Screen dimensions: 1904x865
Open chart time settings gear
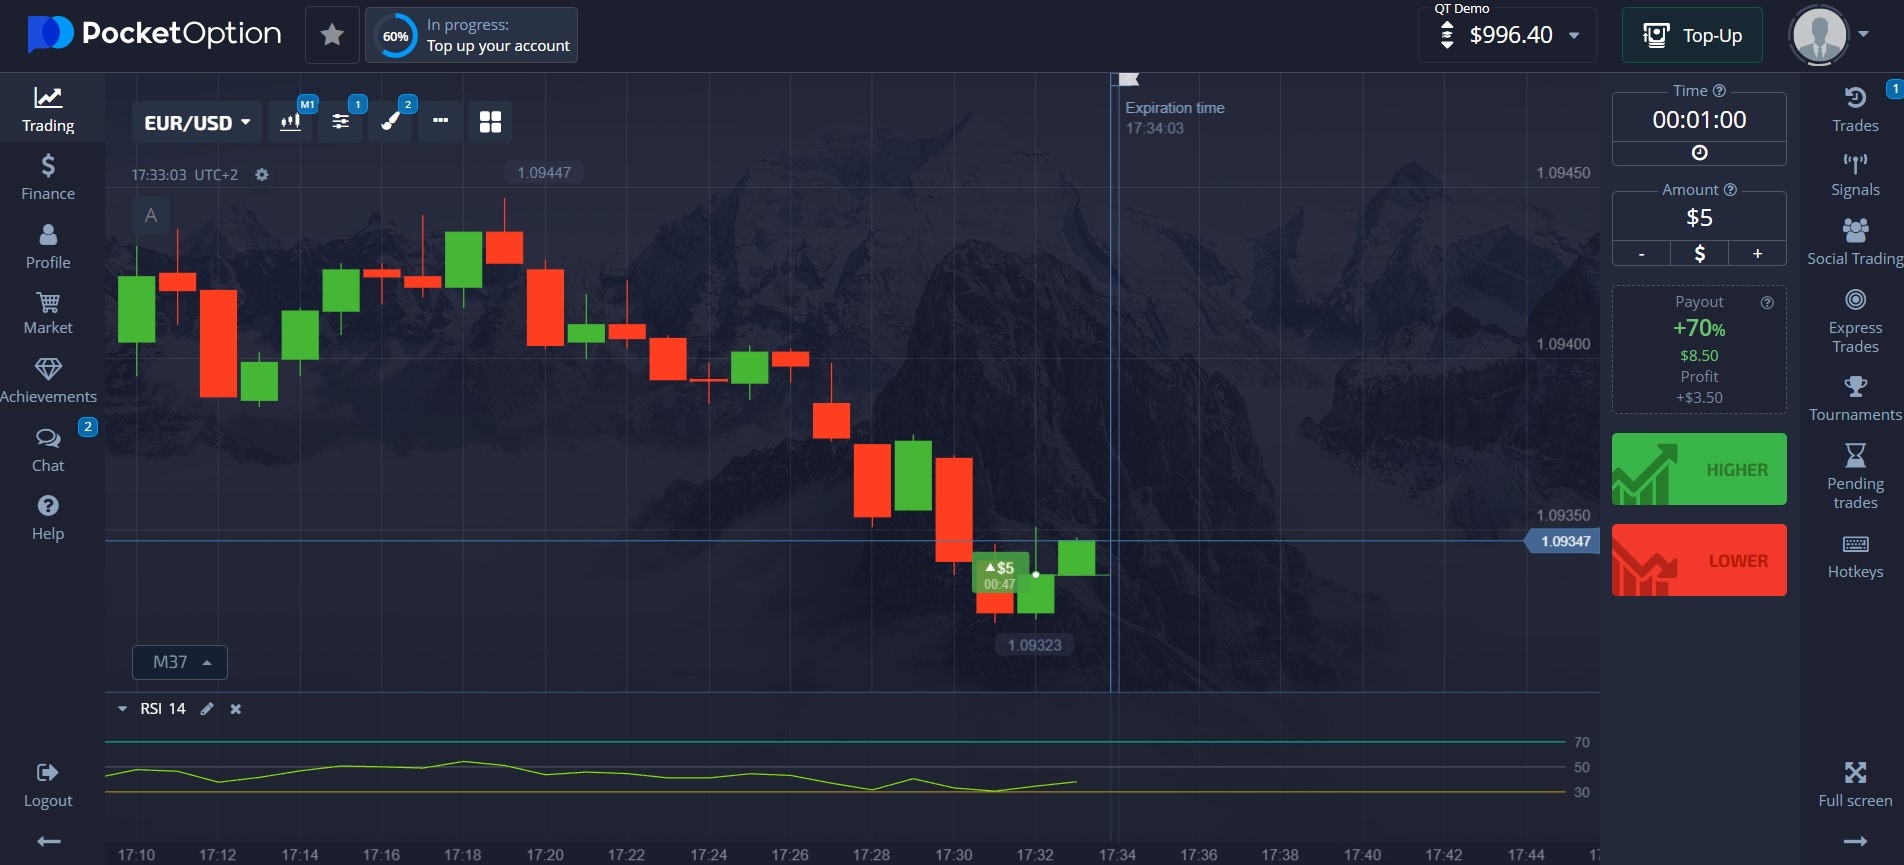click(262, 175)
